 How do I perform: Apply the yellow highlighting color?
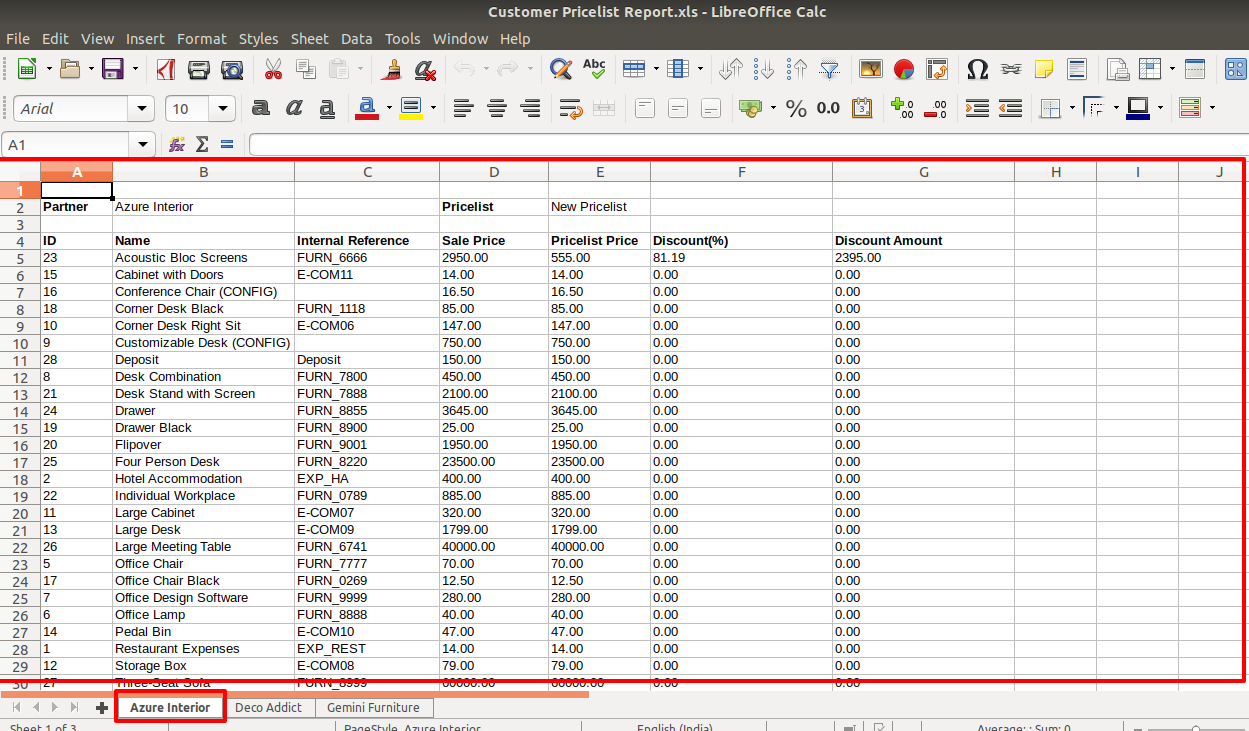pyautogui.click(x=411, y=108)
